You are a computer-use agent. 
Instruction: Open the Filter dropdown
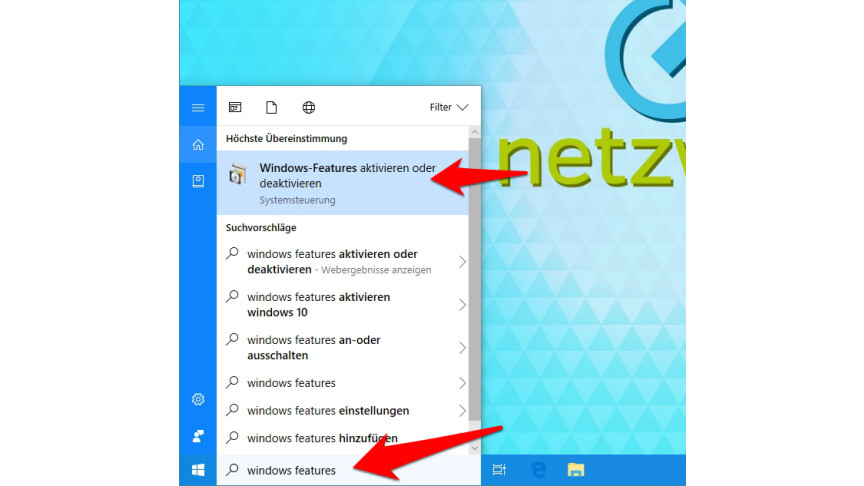(x=448, y=107)
